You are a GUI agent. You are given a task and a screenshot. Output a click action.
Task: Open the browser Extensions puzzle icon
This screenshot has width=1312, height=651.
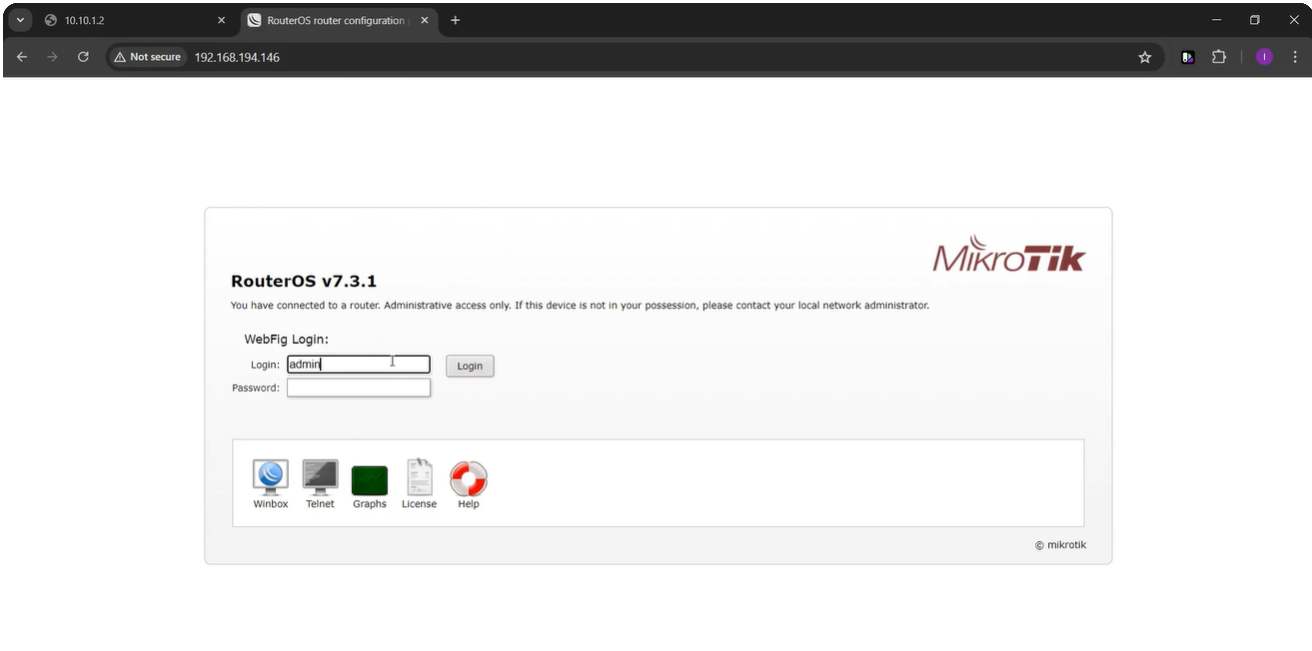1219,57
